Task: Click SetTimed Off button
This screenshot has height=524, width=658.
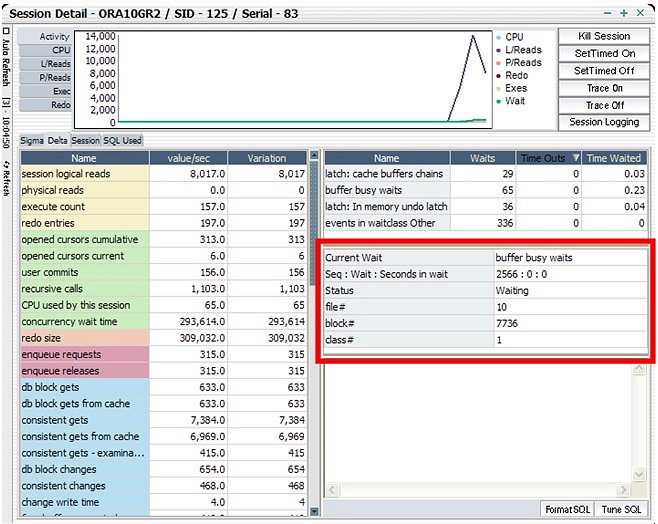Action: [604, 71]
